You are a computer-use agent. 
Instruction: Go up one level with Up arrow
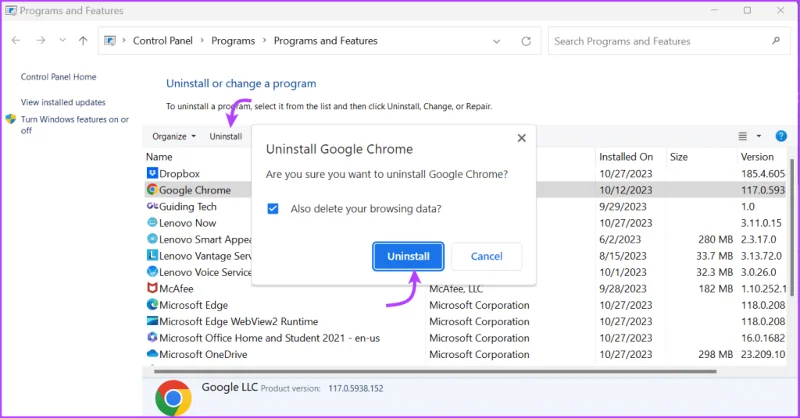point(83,41)
